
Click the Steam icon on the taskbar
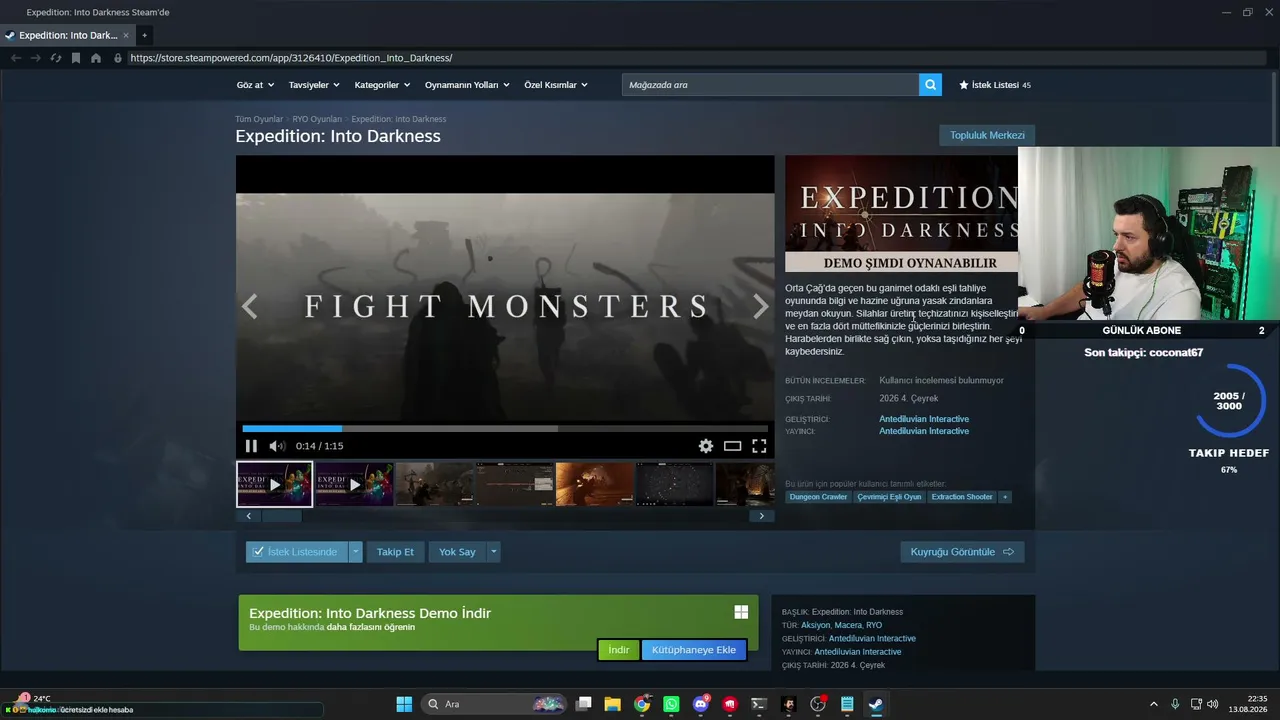[875, 704]
